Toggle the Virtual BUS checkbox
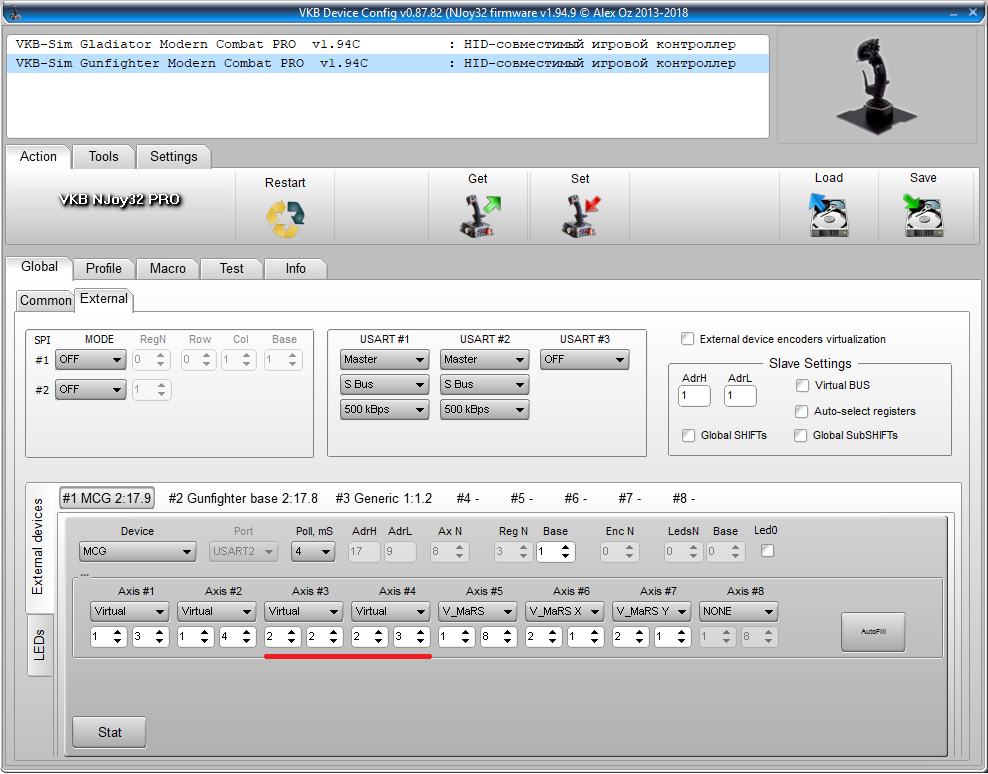Viewport: 988px width, 774px height. [x=802, y=385]
